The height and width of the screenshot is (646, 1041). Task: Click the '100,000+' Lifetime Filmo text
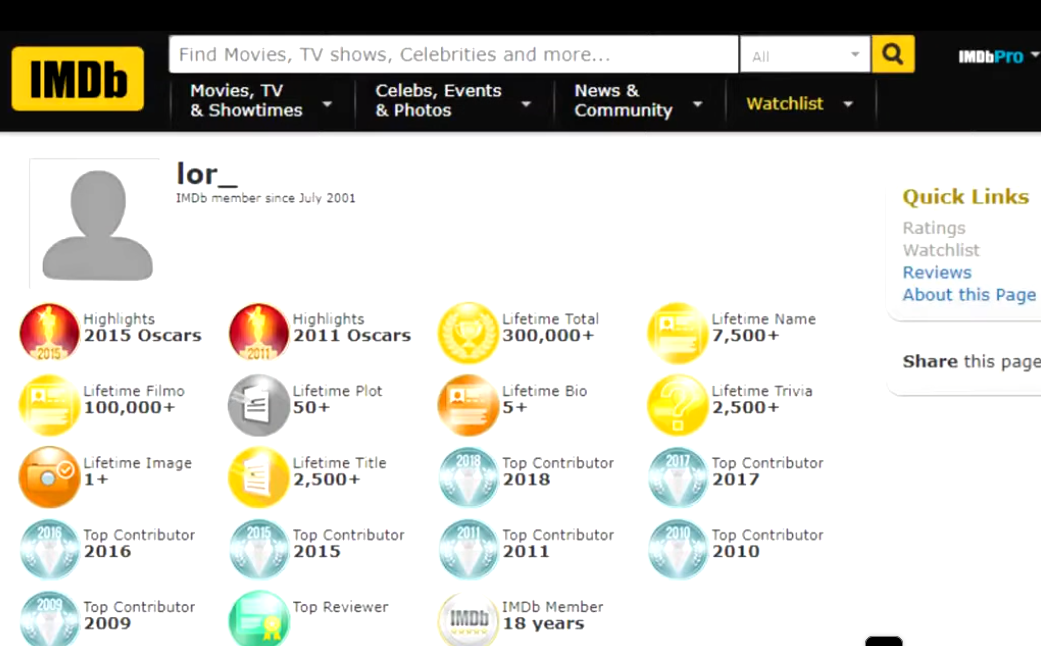pyautogui.click(x=129, y=407)
